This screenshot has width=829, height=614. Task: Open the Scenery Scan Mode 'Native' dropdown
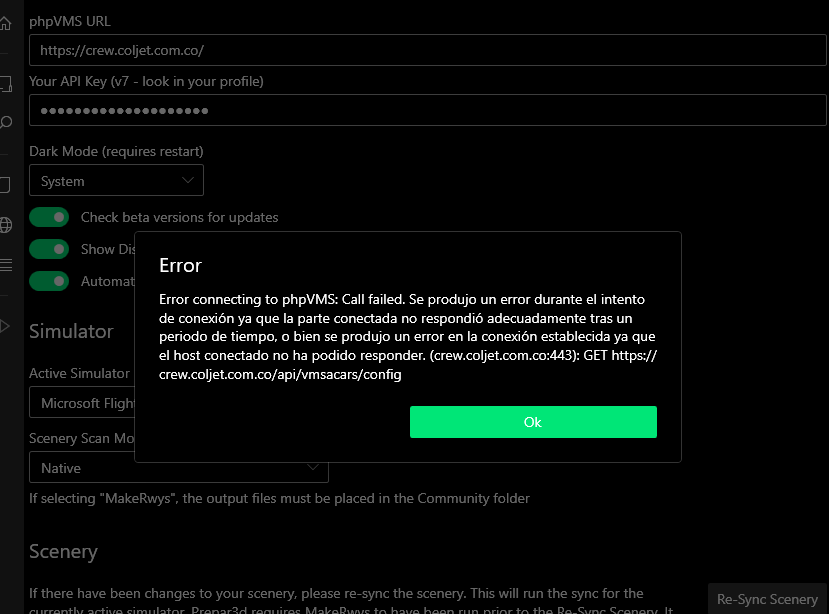coord(178,468)
